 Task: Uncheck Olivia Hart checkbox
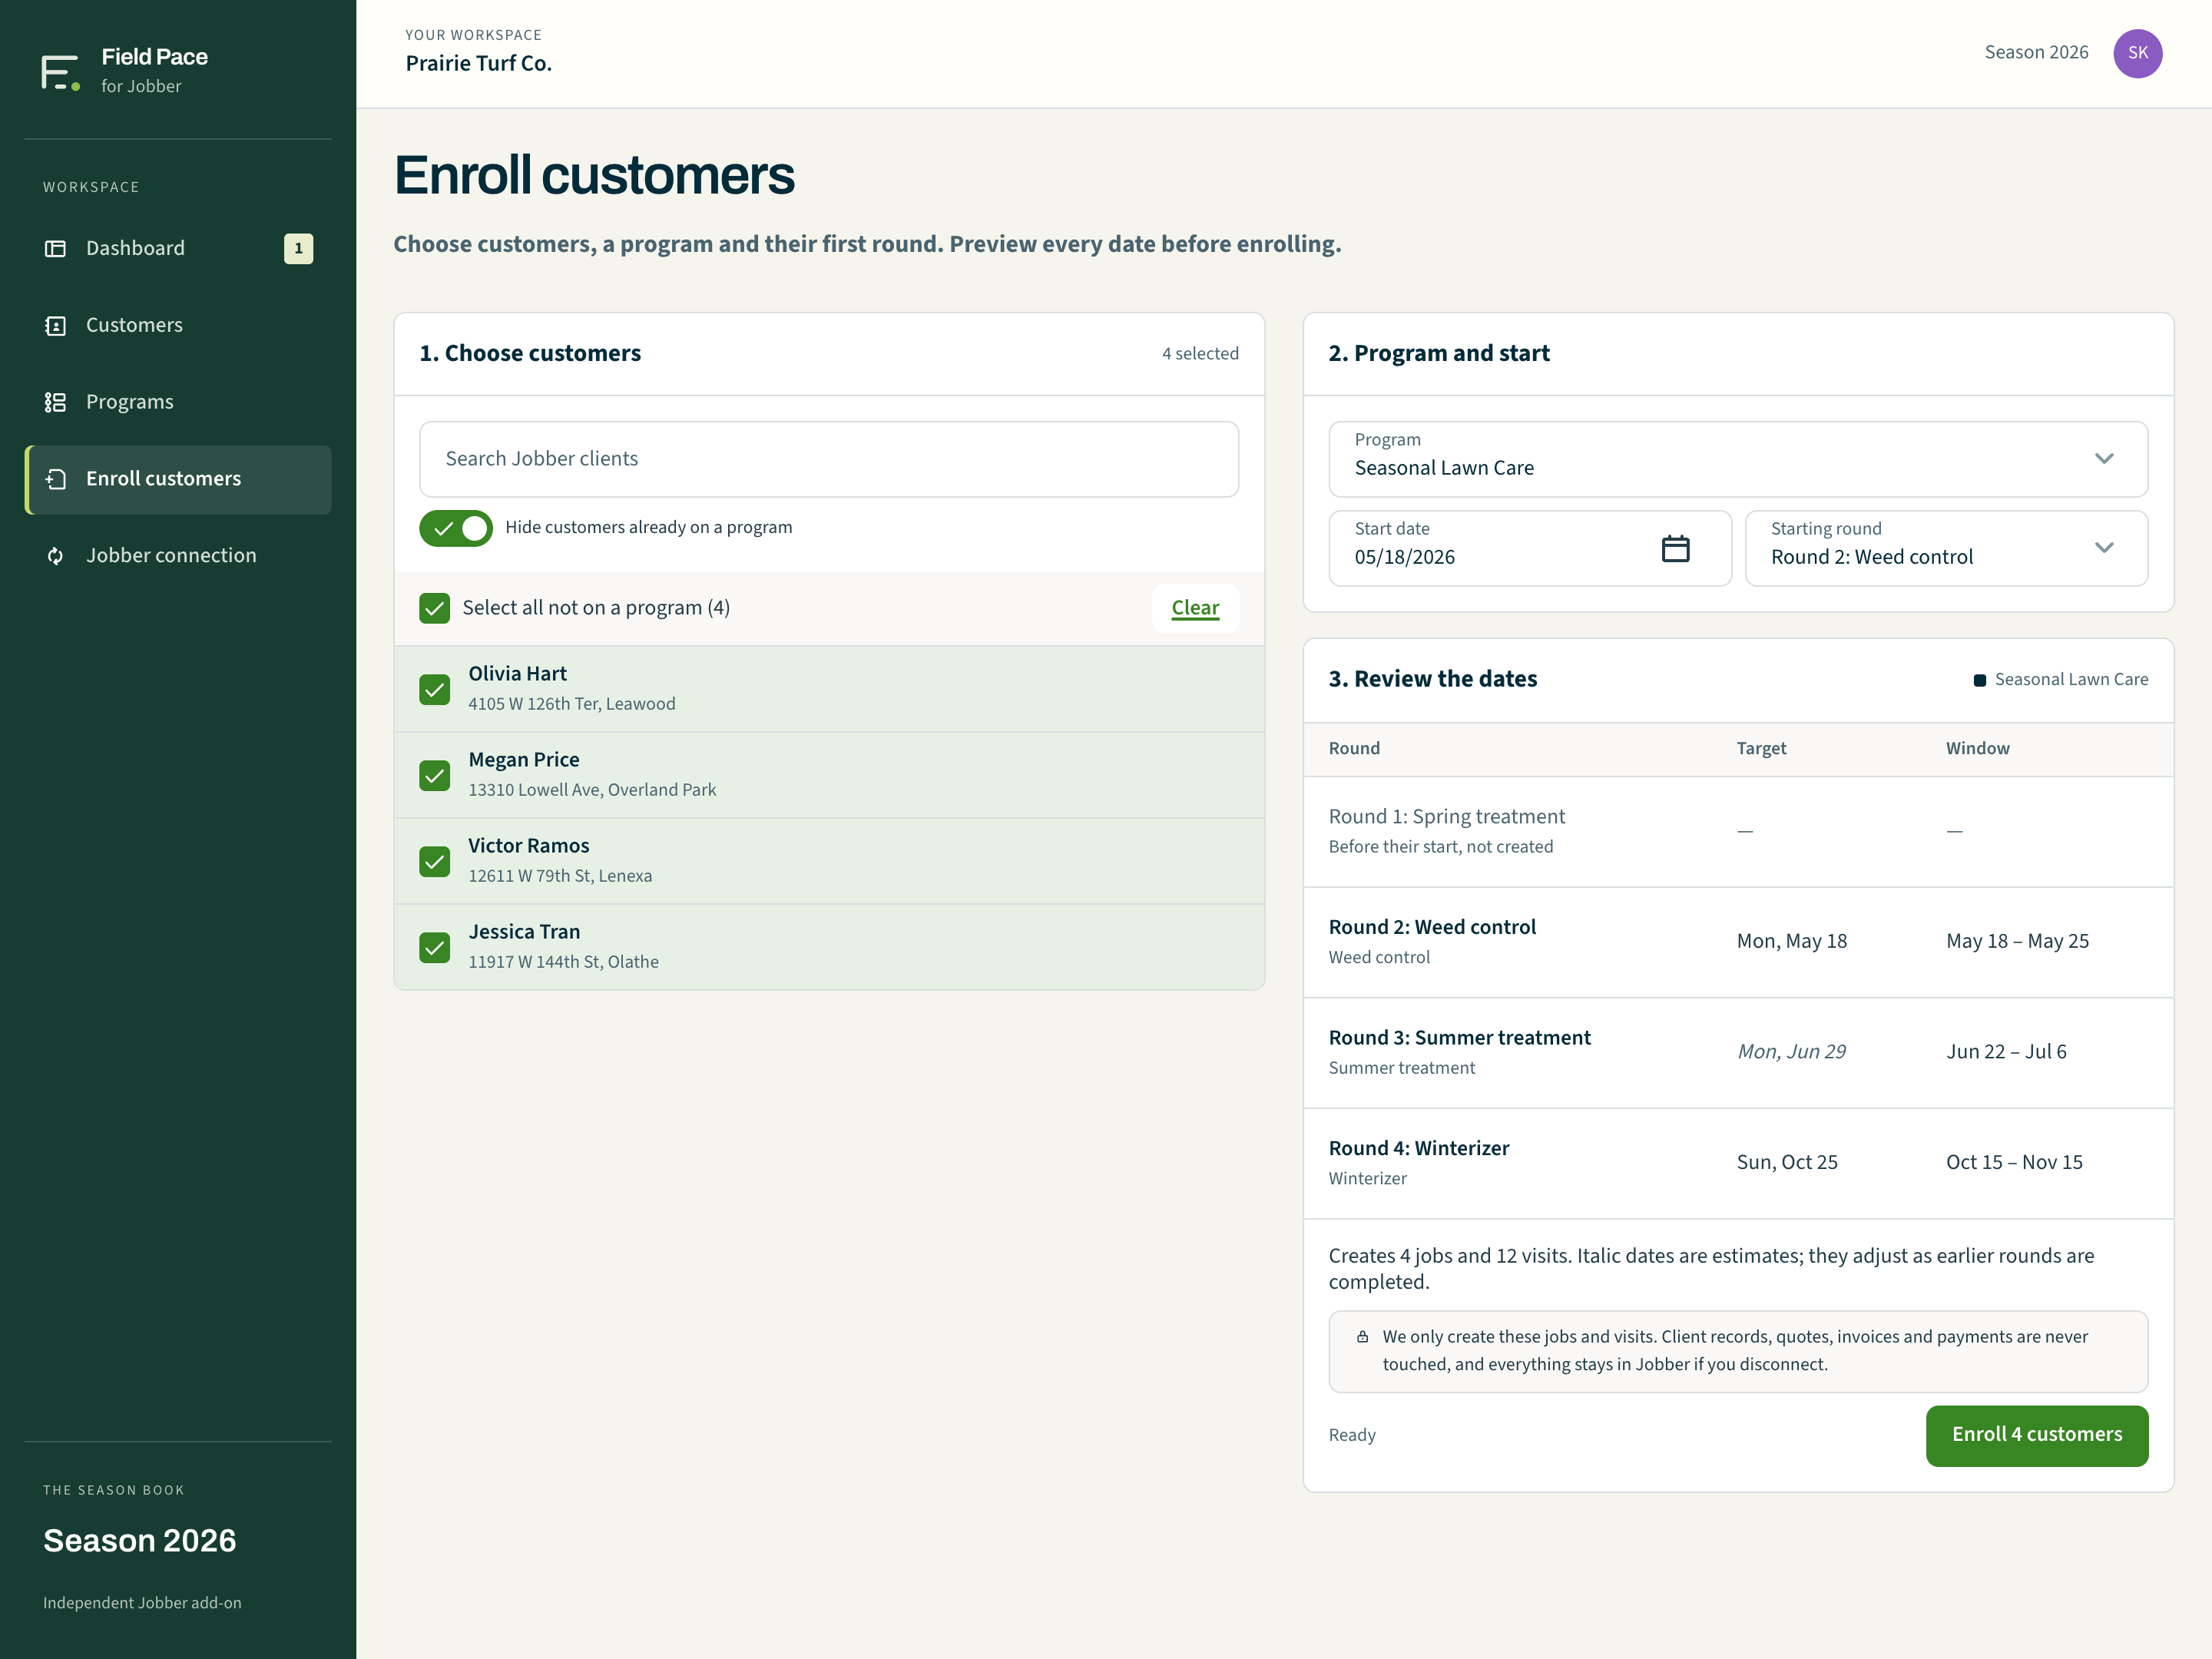click(x=434, y=689)
